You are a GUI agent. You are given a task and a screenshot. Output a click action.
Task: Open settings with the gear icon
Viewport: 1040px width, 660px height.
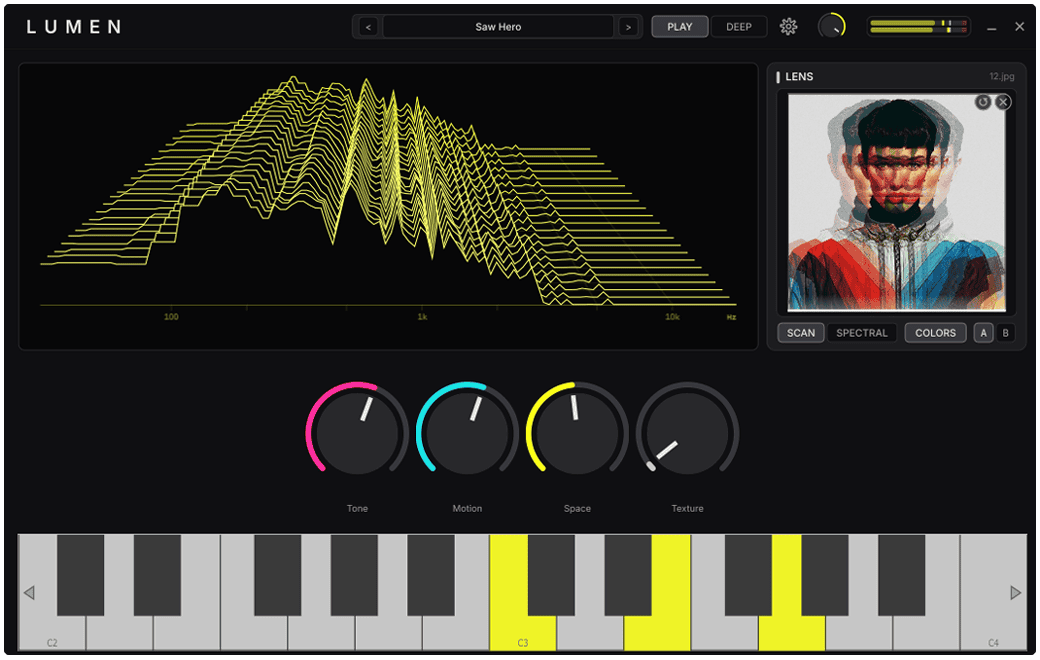(788, 27)
